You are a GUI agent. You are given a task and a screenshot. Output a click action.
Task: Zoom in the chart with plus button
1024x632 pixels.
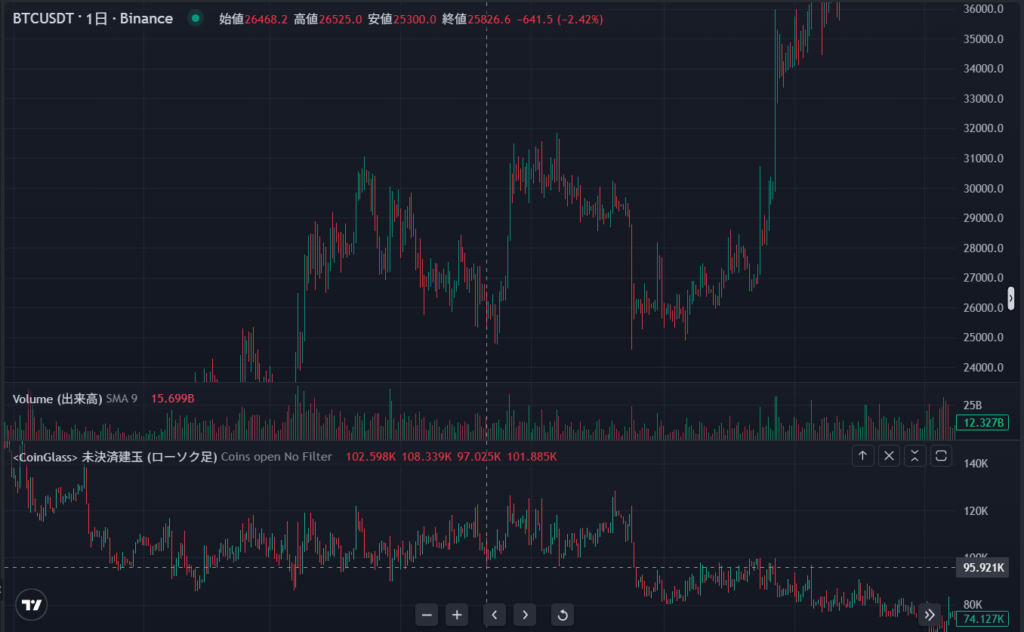(x=457, y=614)
